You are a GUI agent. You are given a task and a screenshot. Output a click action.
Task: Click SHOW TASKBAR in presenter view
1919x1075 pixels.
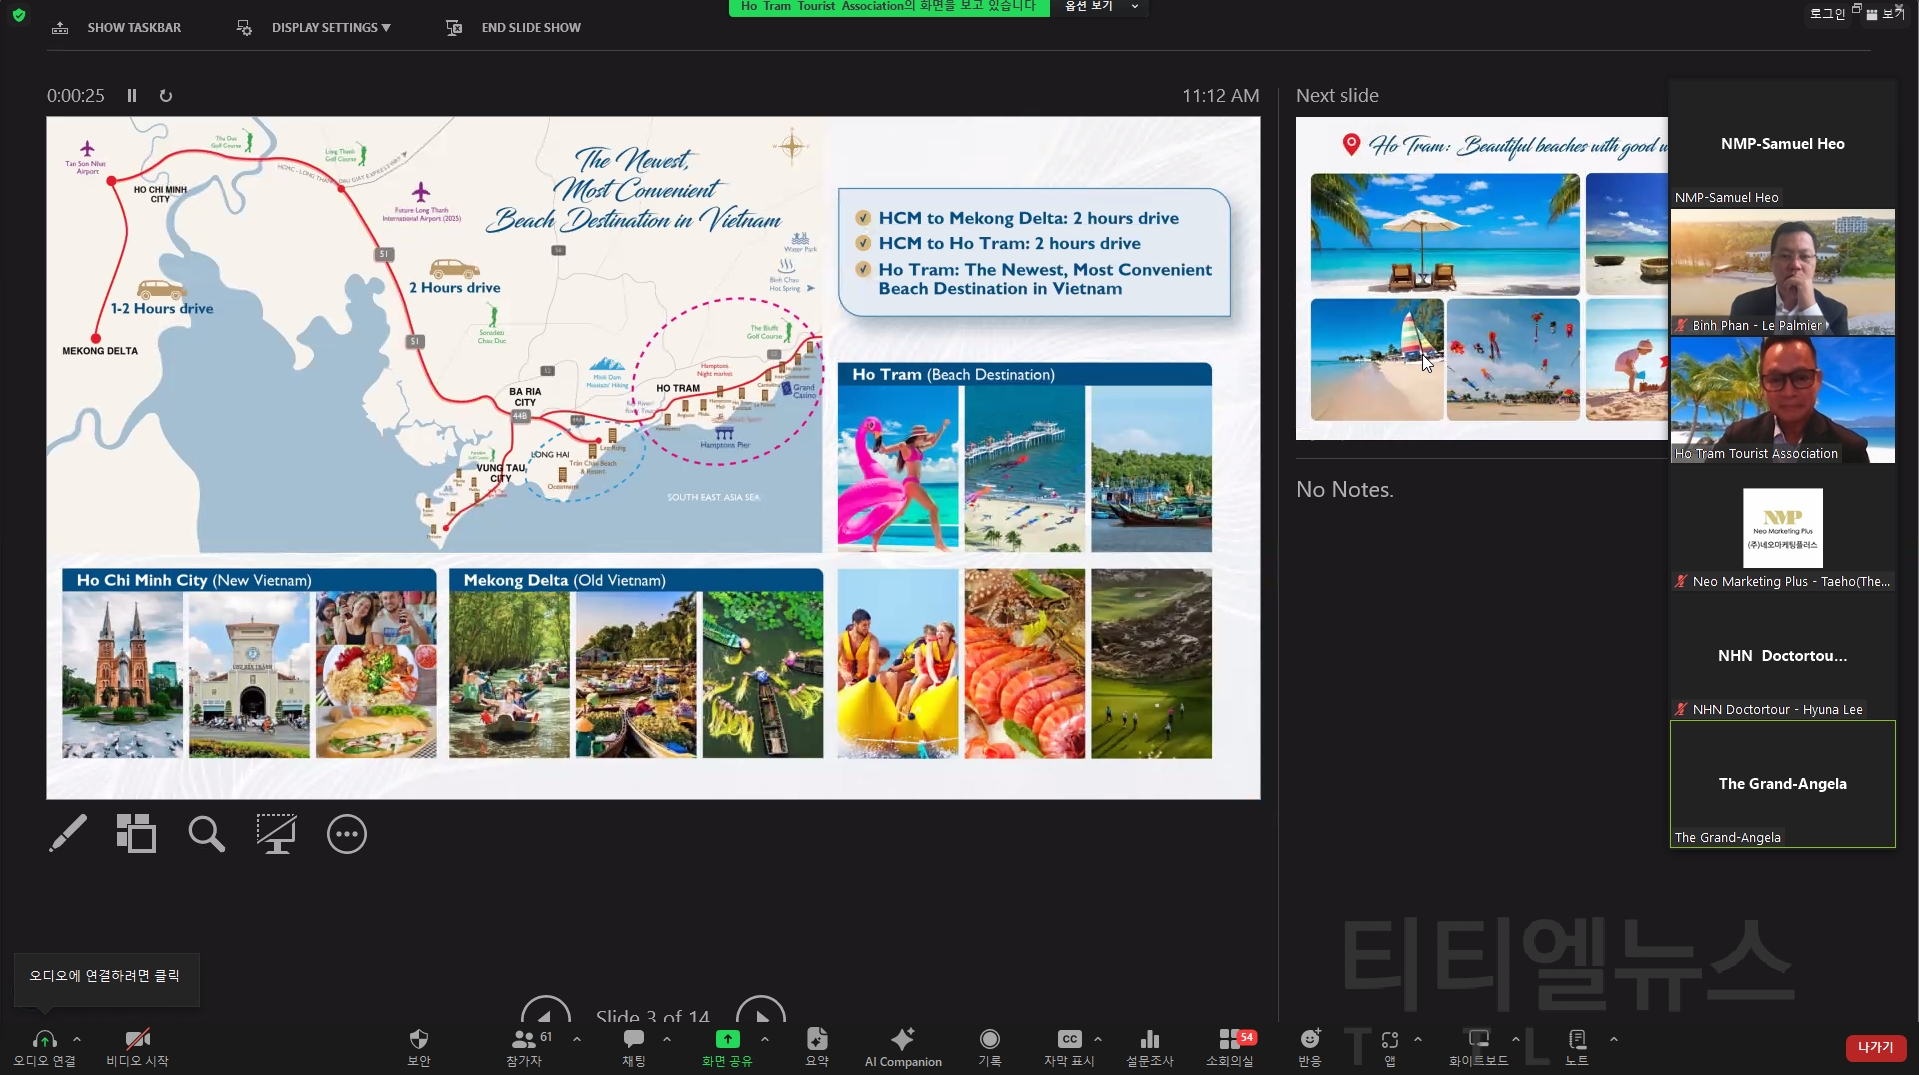tap(116, 28)
